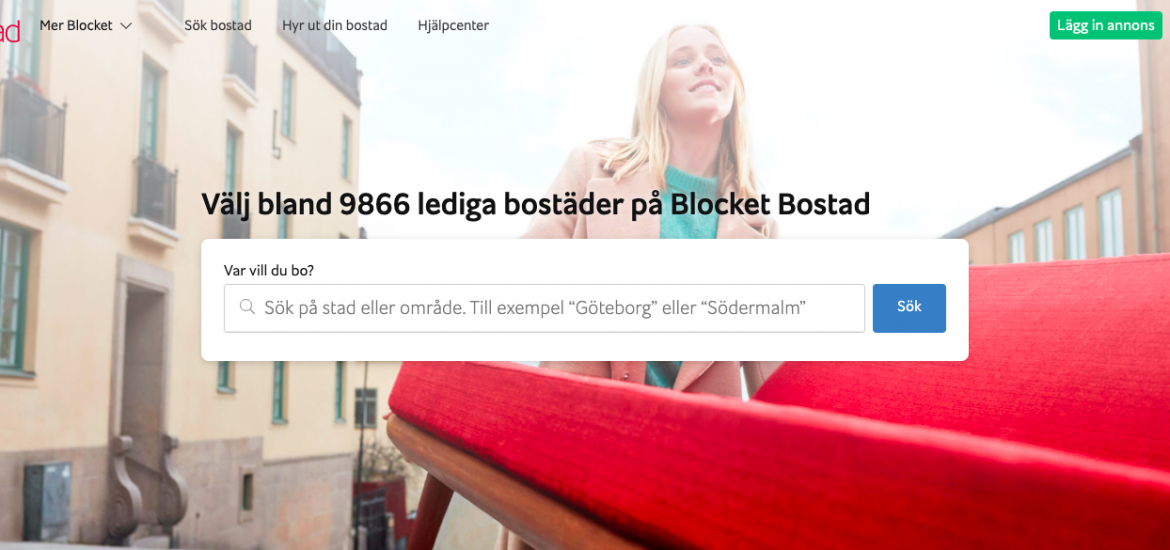Click empty white area of search card

pyautogui.click(x=582, y=346)
